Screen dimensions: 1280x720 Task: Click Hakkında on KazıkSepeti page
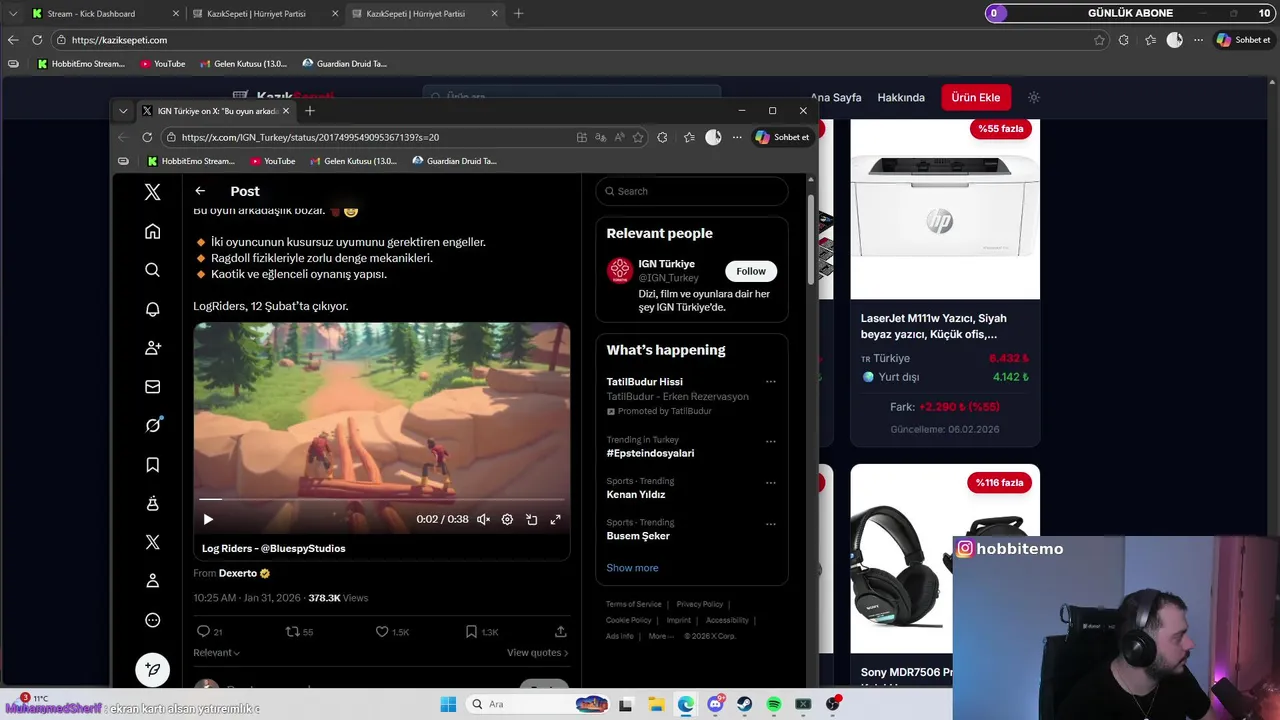(901, 97)
